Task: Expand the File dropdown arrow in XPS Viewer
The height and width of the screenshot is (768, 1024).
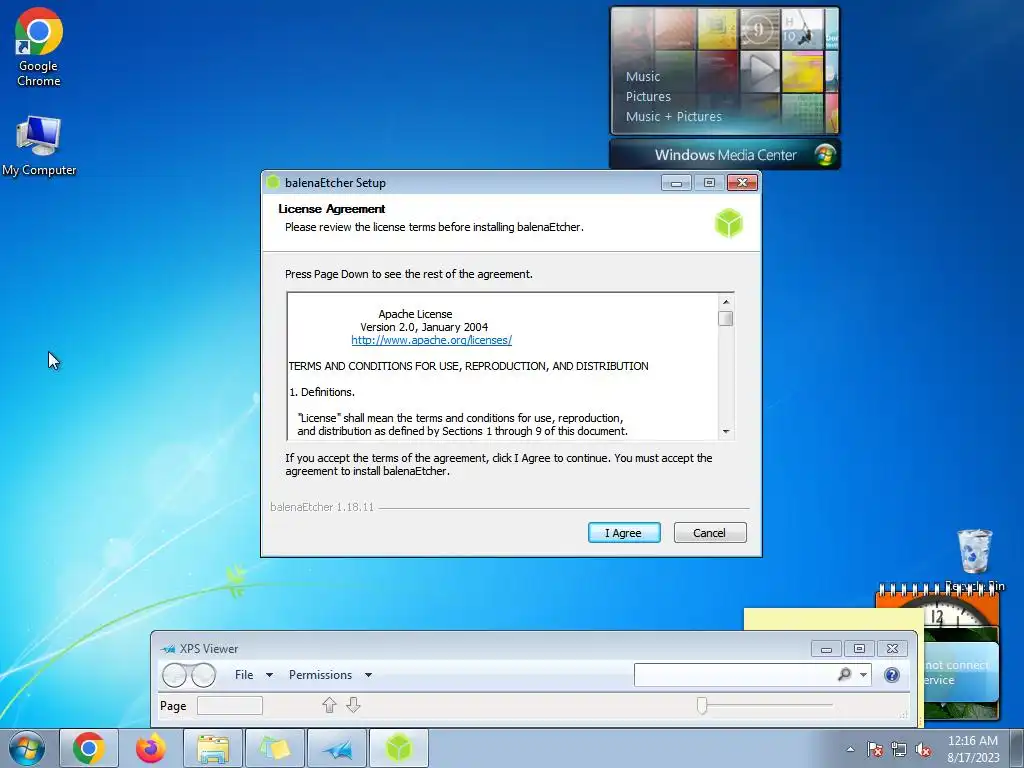Action: (269, 675)
